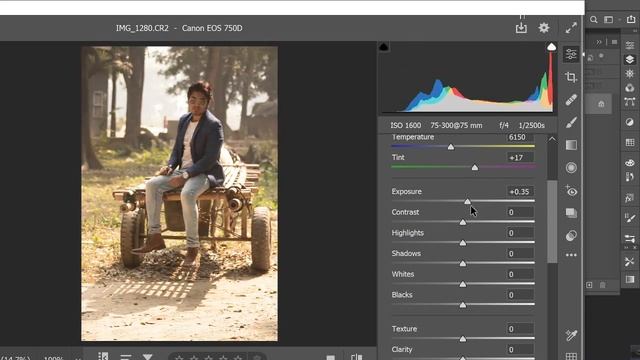Open Photoshop search magnifier icon

594,20
